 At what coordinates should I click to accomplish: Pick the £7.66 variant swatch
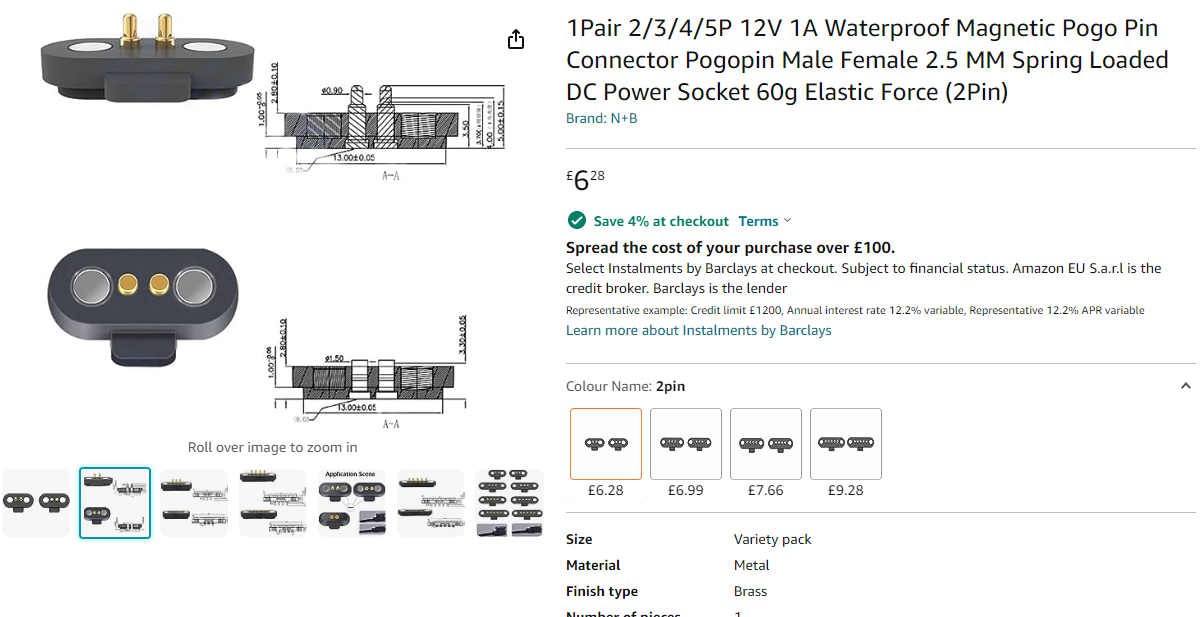[x=766, y=444]
